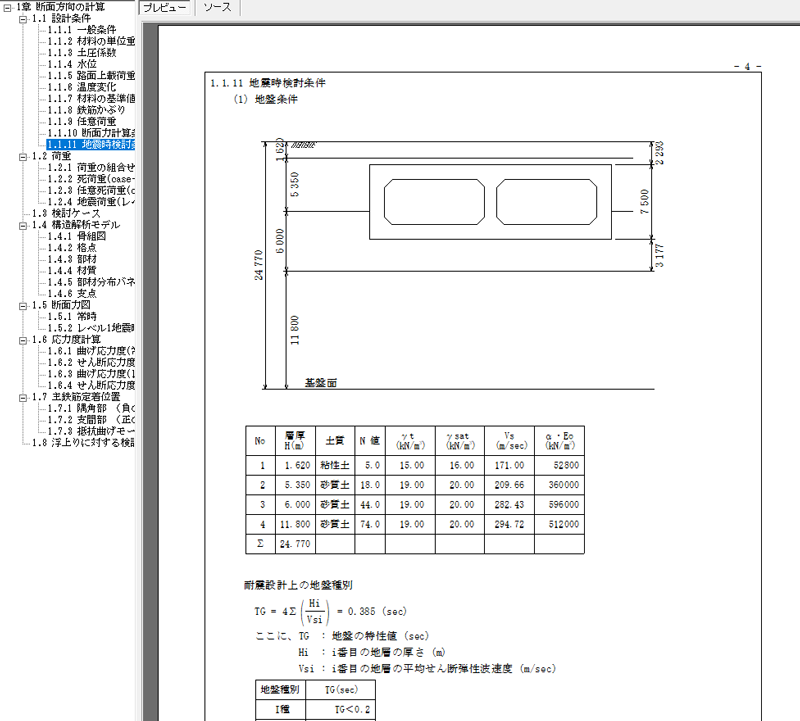Click table cell 粘性土 in row 1
This screenshot has height=721, width=800.
coord(335,465)
